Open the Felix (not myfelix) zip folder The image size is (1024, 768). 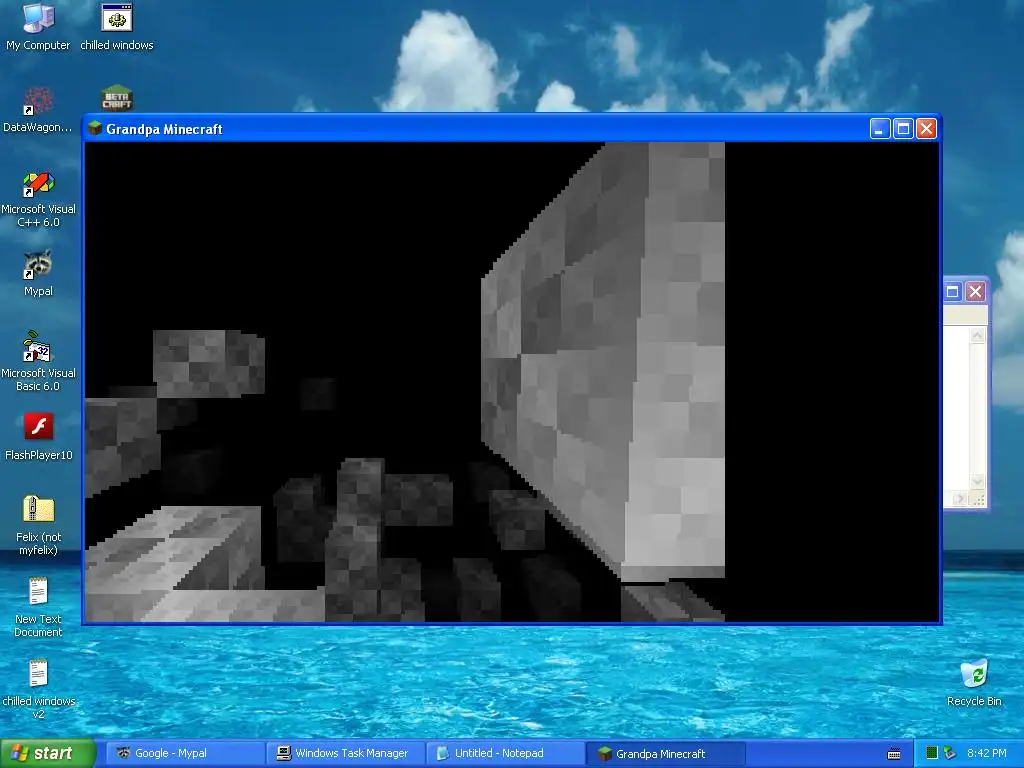point(38,526)
